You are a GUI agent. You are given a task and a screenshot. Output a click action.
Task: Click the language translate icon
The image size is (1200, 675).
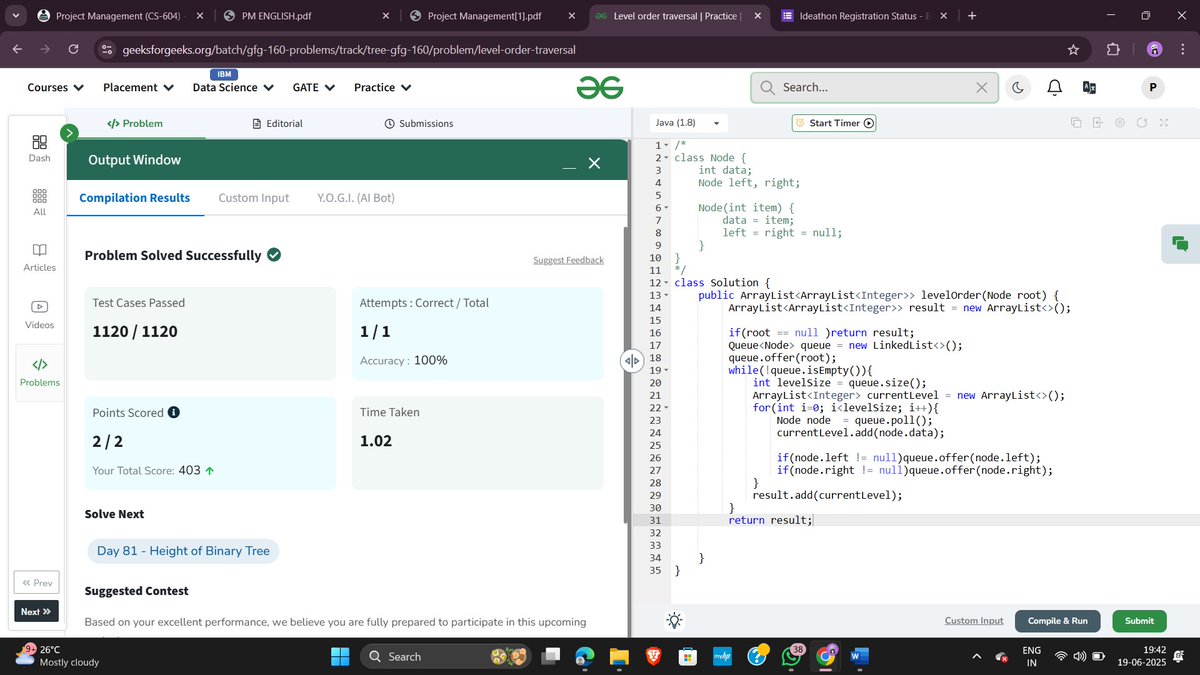pos(1090,88)
